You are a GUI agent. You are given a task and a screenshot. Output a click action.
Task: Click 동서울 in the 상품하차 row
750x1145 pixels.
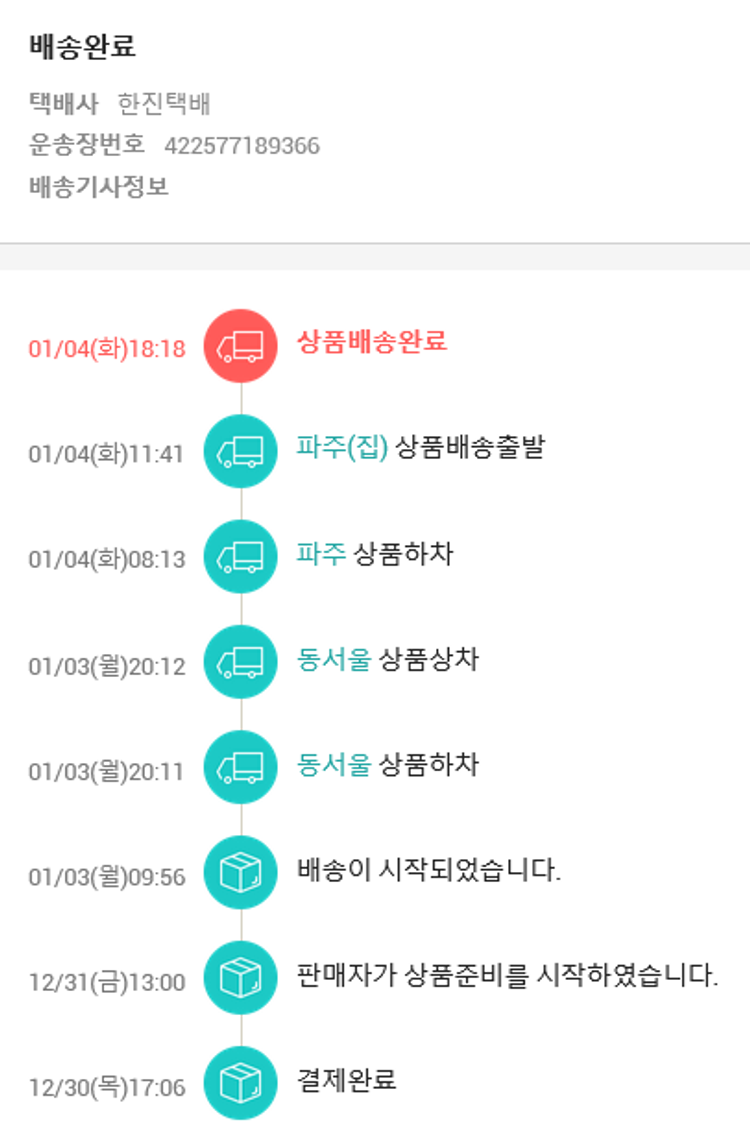[x=334, y=765]
